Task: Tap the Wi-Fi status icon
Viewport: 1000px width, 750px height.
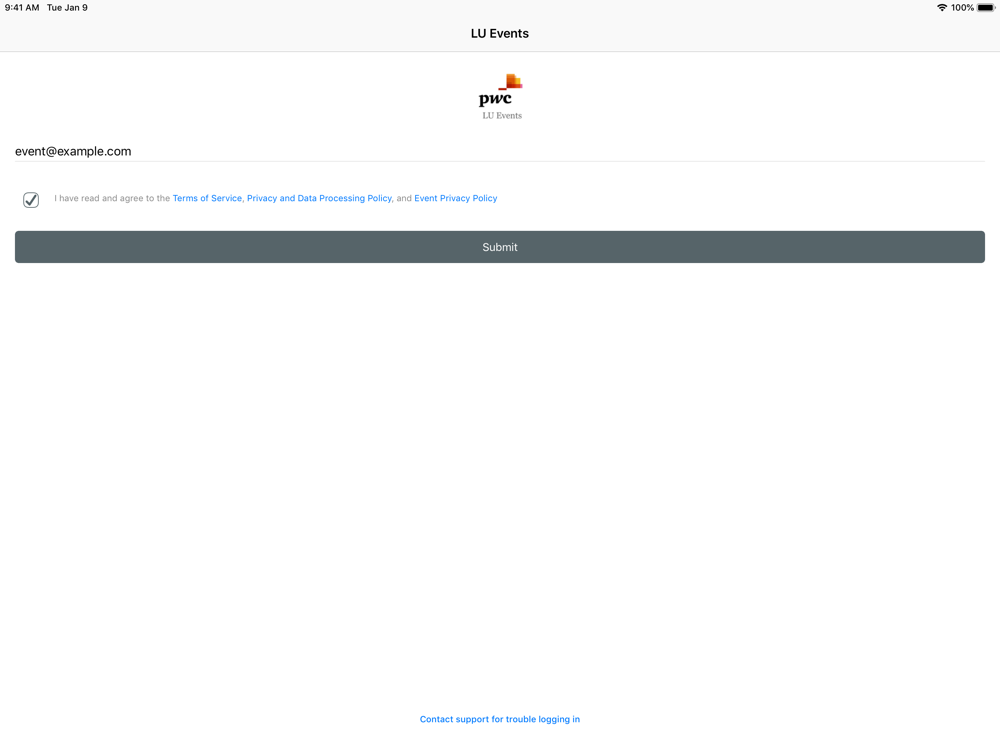Action: tap(941, 8)
